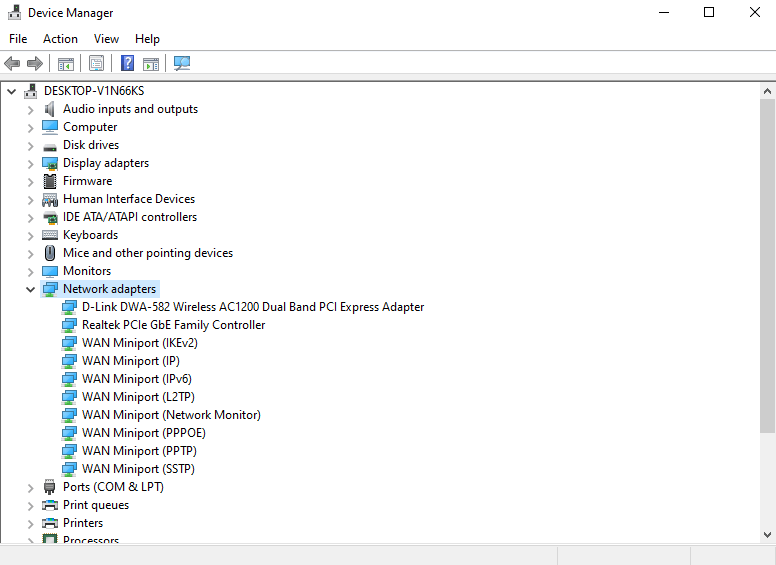Open Properties toolbar icon
The height and width of the screenshot is (565, 776).
pyautogui.click(x=97, y=63)
